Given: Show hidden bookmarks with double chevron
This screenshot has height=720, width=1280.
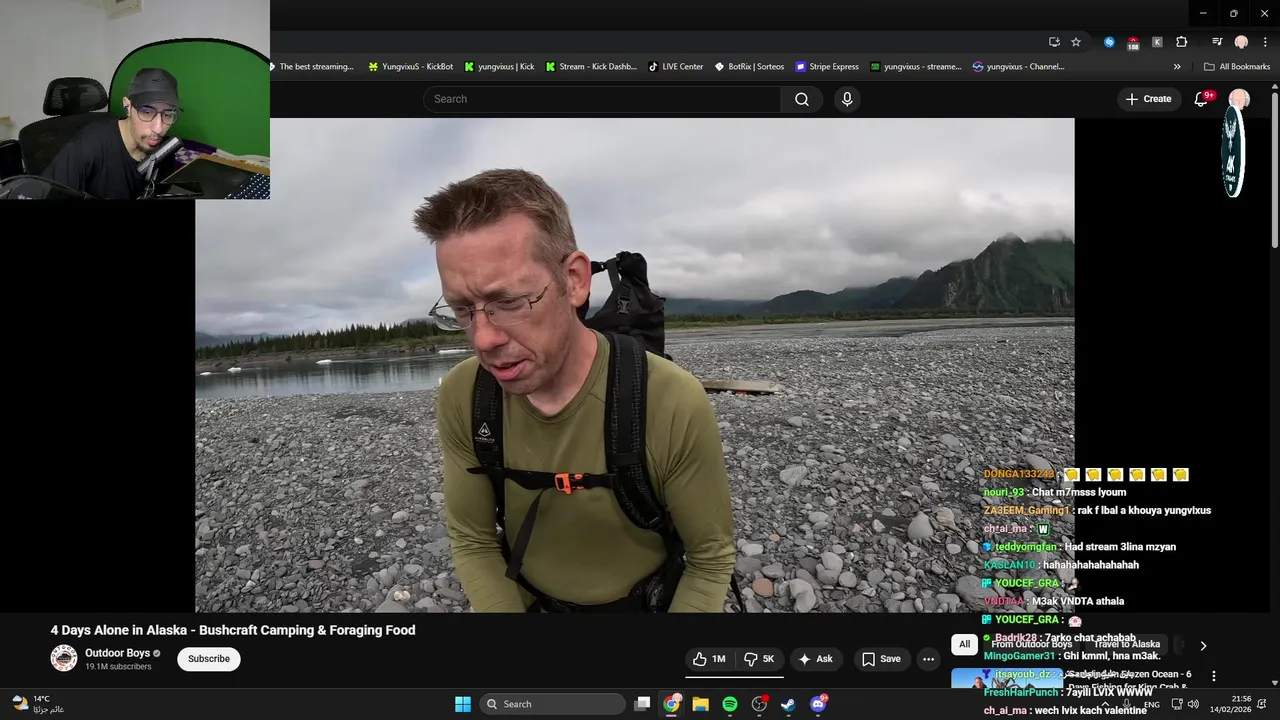Looking at the screenshot, I should pos(1177,67).
